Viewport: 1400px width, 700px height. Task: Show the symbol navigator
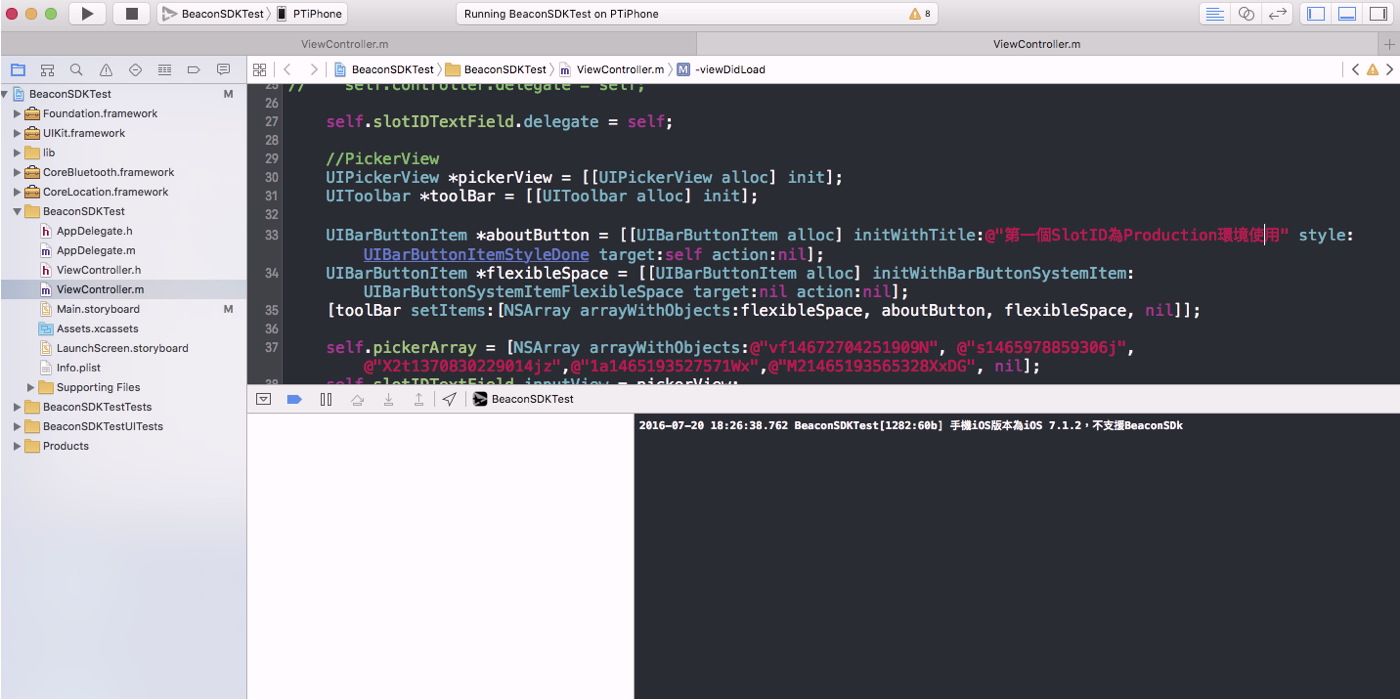pyautogui.click(x=47, y=70)
